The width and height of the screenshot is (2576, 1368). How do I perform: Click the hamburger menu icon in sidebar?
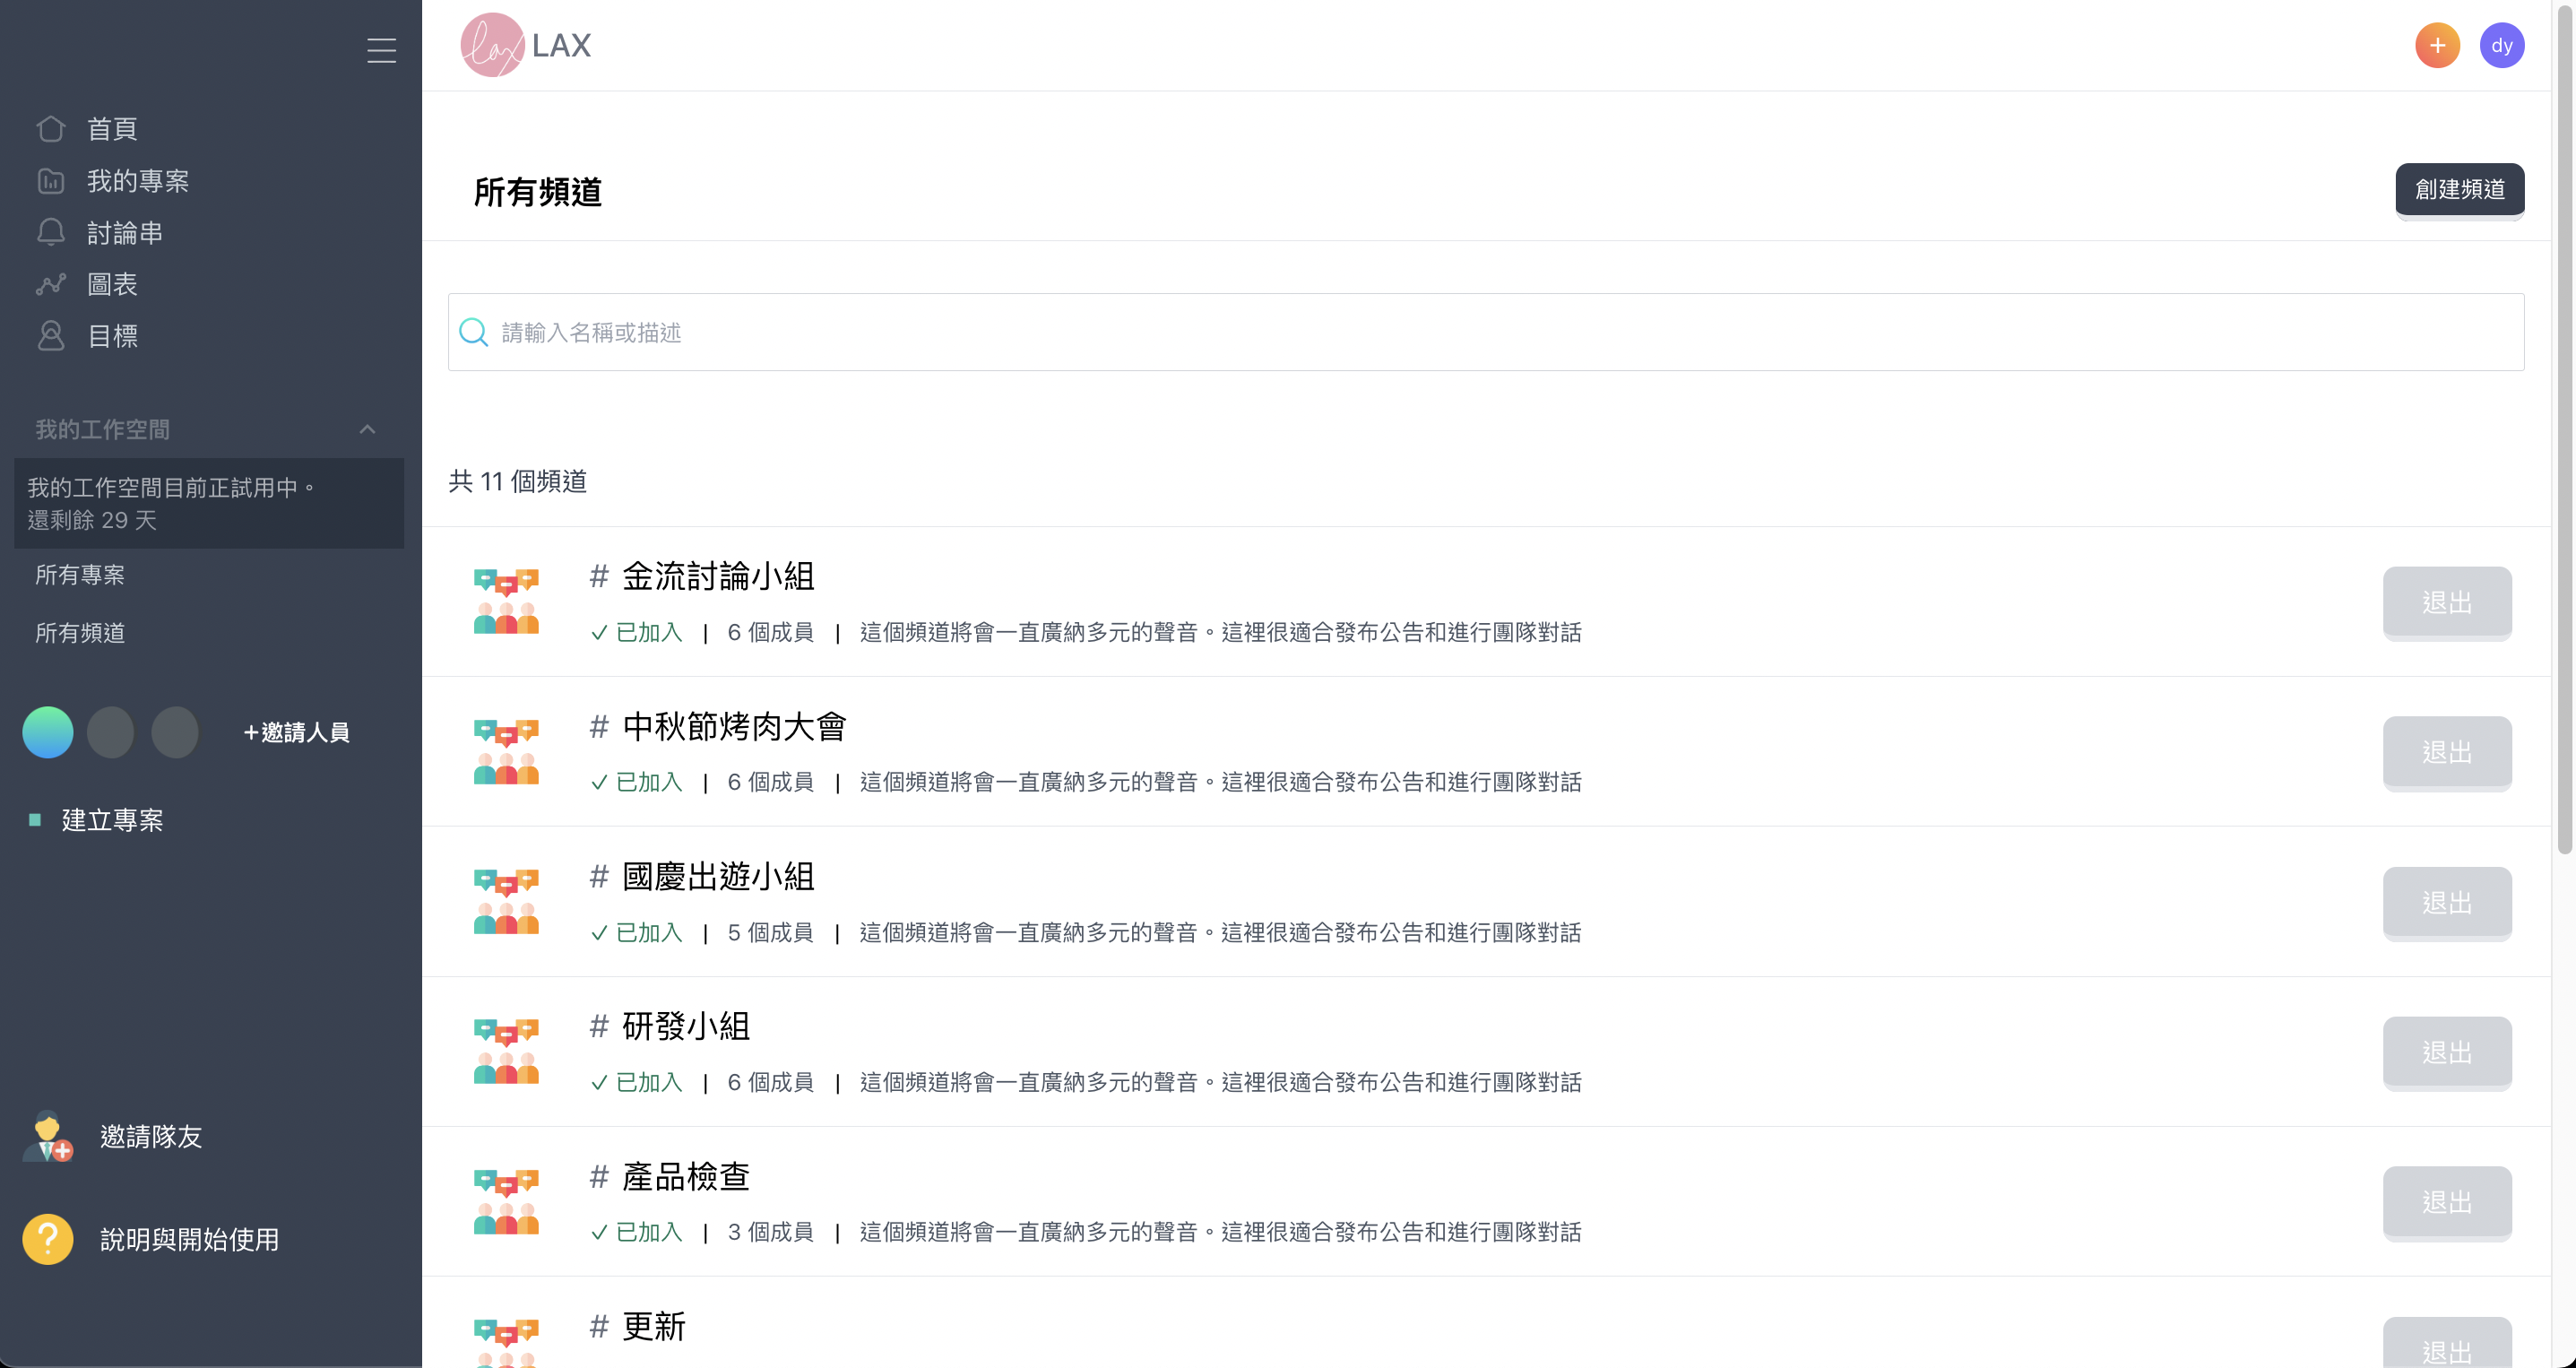point(381,50)
